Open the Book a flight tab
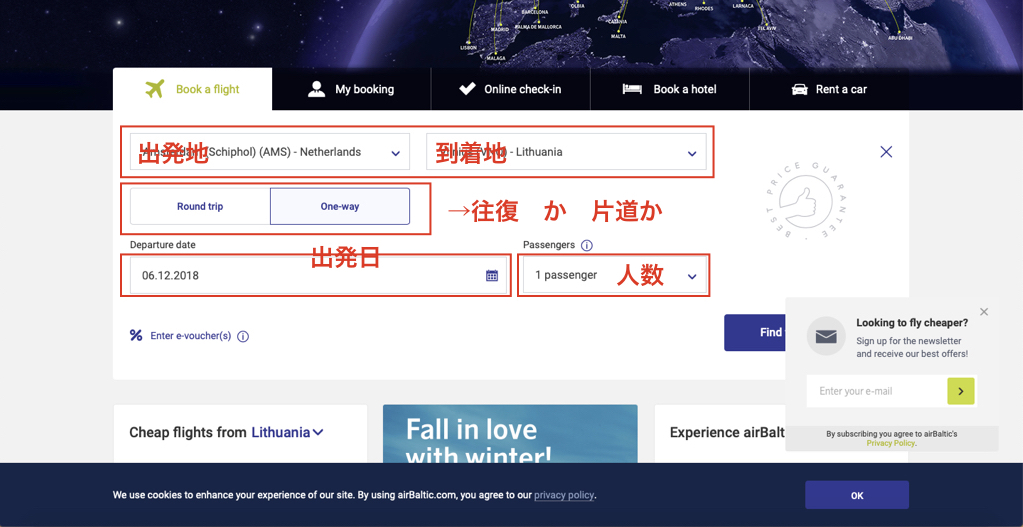Image resolution: width=1023 pixels, height=527 pixels. pos(192,89)
